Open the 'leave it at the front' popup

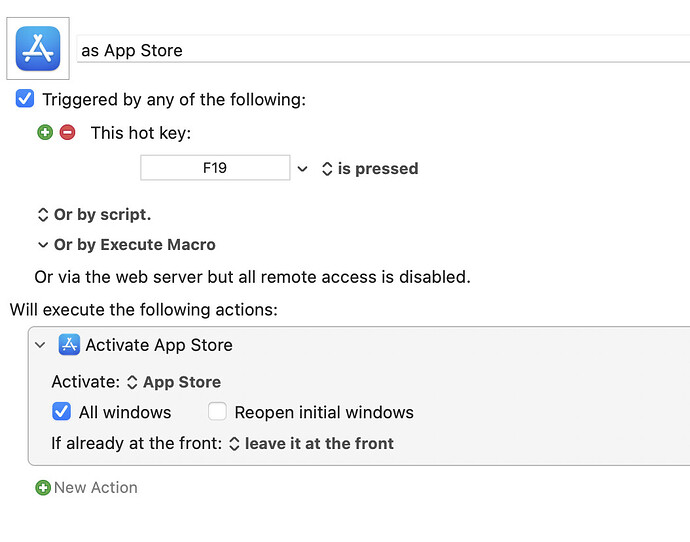(x=311, y=443)
